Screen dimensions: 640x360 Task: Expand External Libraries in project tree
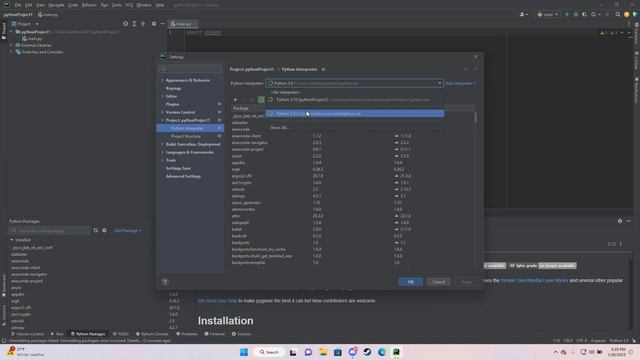point(11,45)
